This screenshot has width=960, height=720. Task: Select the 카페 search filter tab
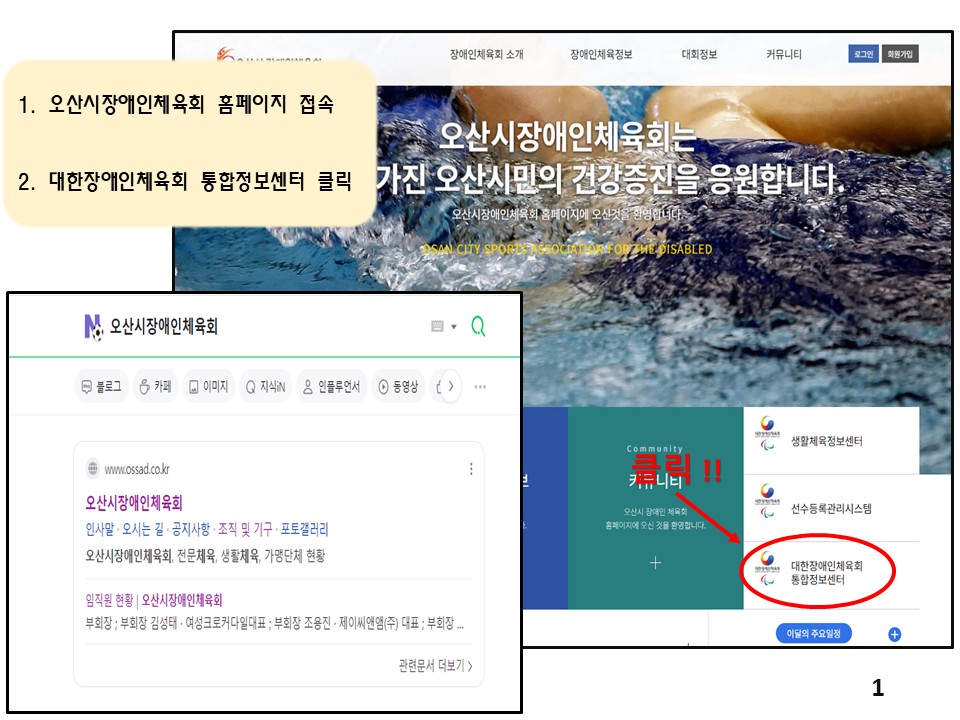tap(155, 387)
